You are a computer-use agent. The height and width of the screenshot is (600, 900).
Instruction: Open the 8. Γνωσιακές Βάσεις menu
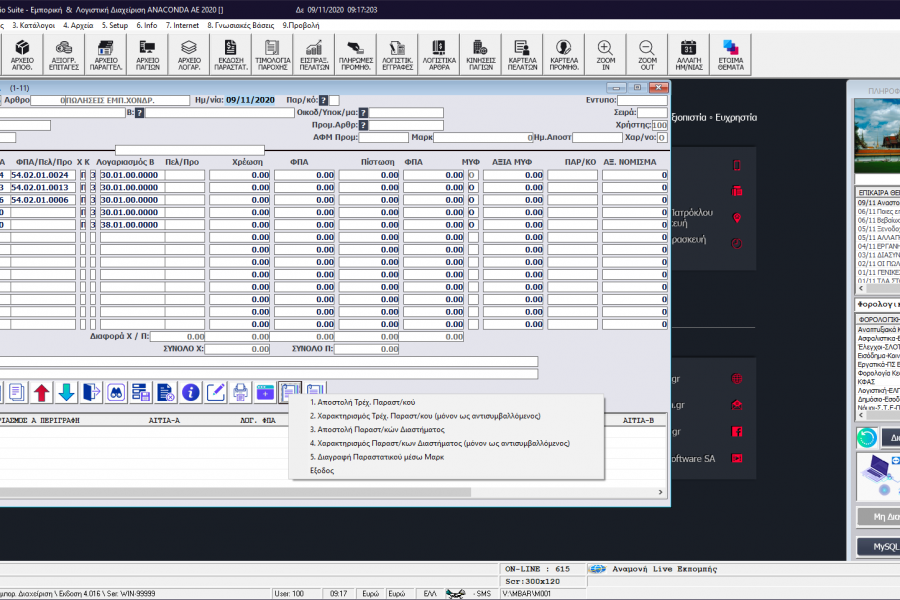(x=240, y=25)
